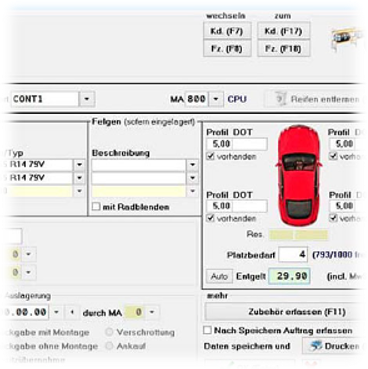The height and width of the screenshot is (369, 368).
Task: Click the Fz. (F18) button
Action: pyautogui.click(x=283, y=49)
